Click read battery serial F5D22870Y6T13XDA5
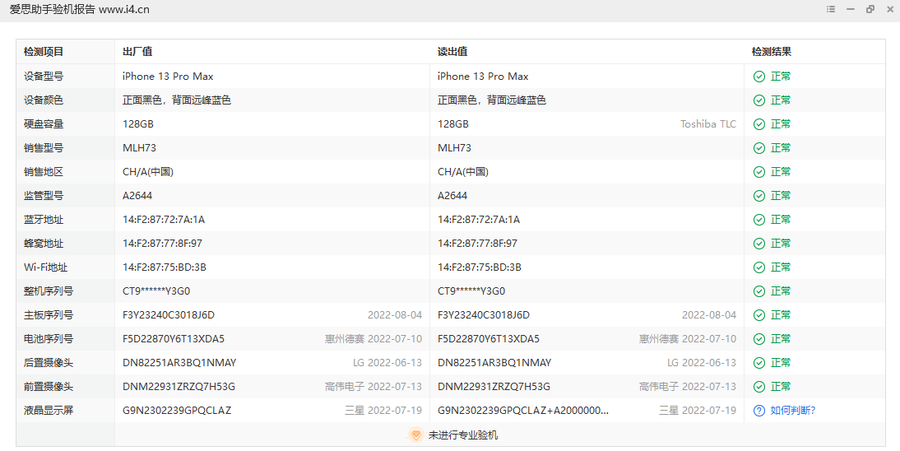This screenshot has height=451, width=900. [x=488, y=339]
